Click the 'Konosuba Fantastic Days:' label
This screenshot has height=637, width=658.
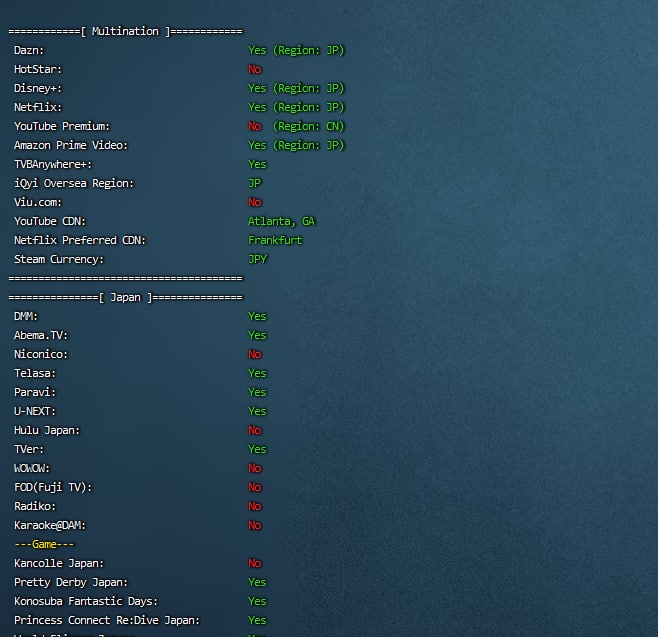pos(86,601)
